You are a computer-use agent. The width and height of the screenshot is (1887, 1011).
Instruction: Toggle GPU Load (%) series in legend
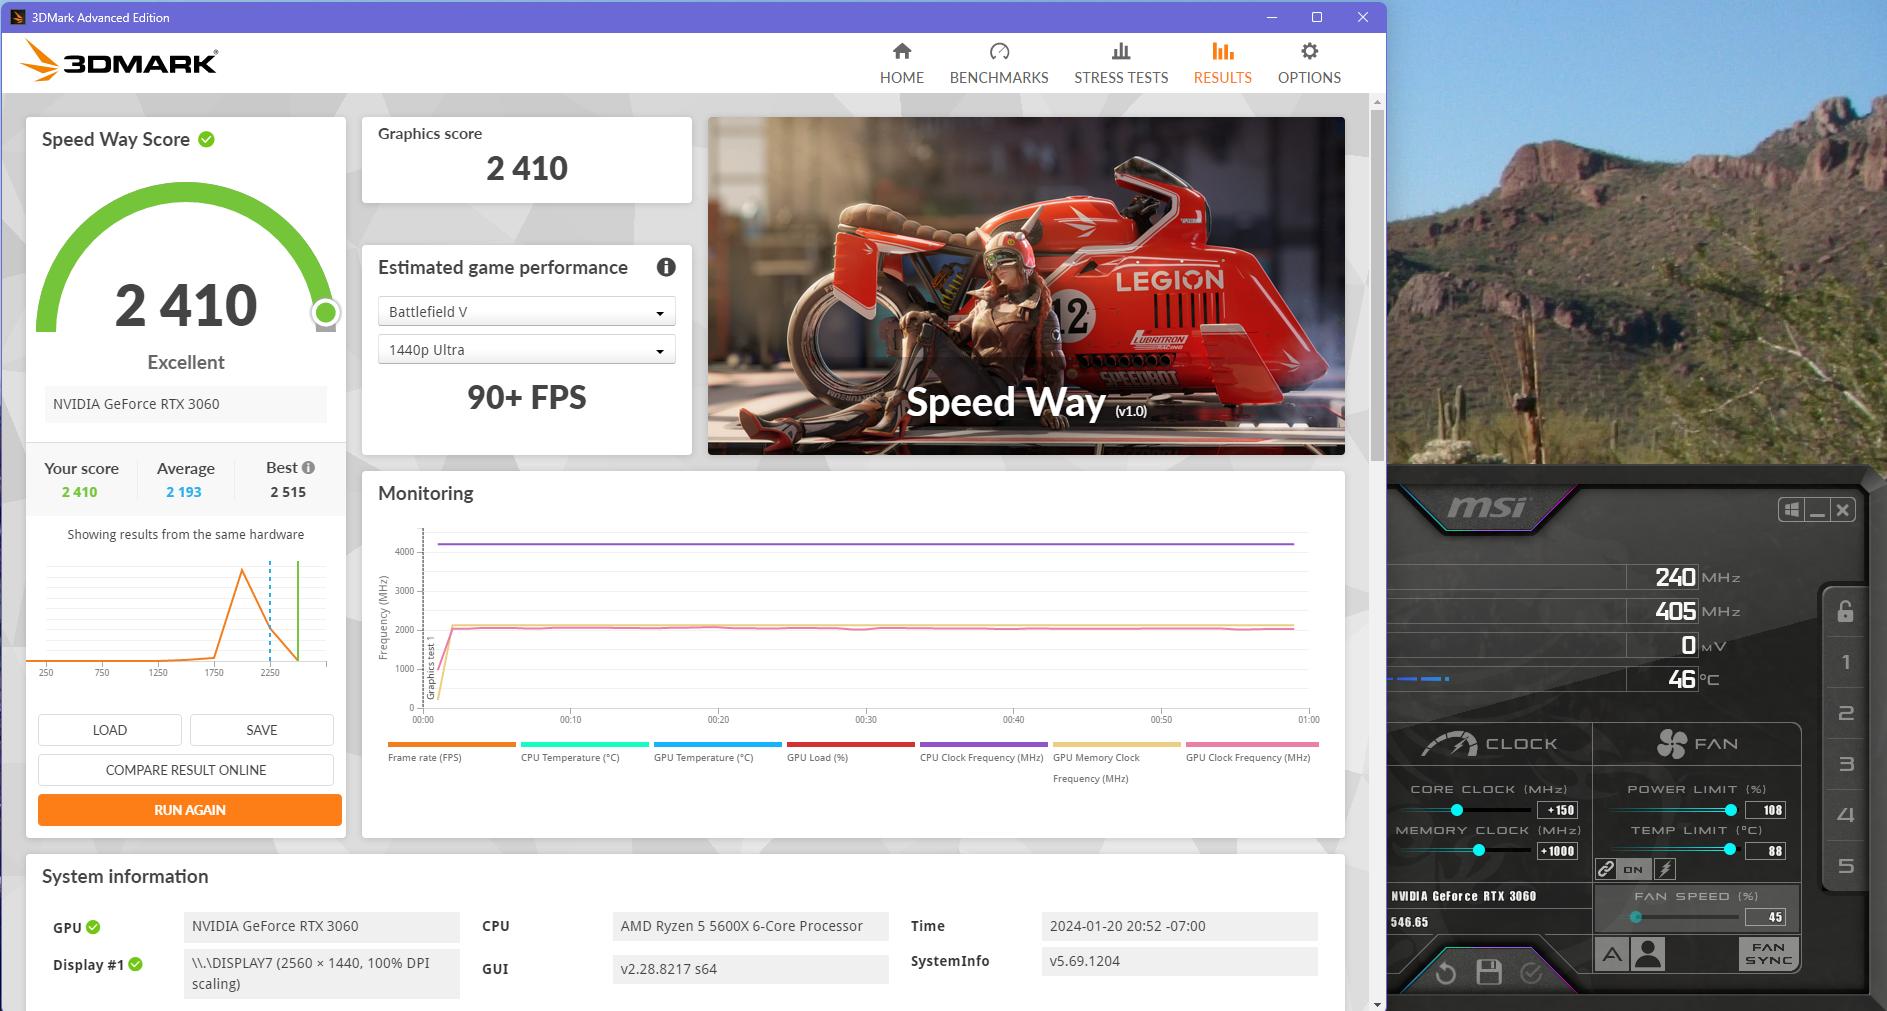click(850, 752)
